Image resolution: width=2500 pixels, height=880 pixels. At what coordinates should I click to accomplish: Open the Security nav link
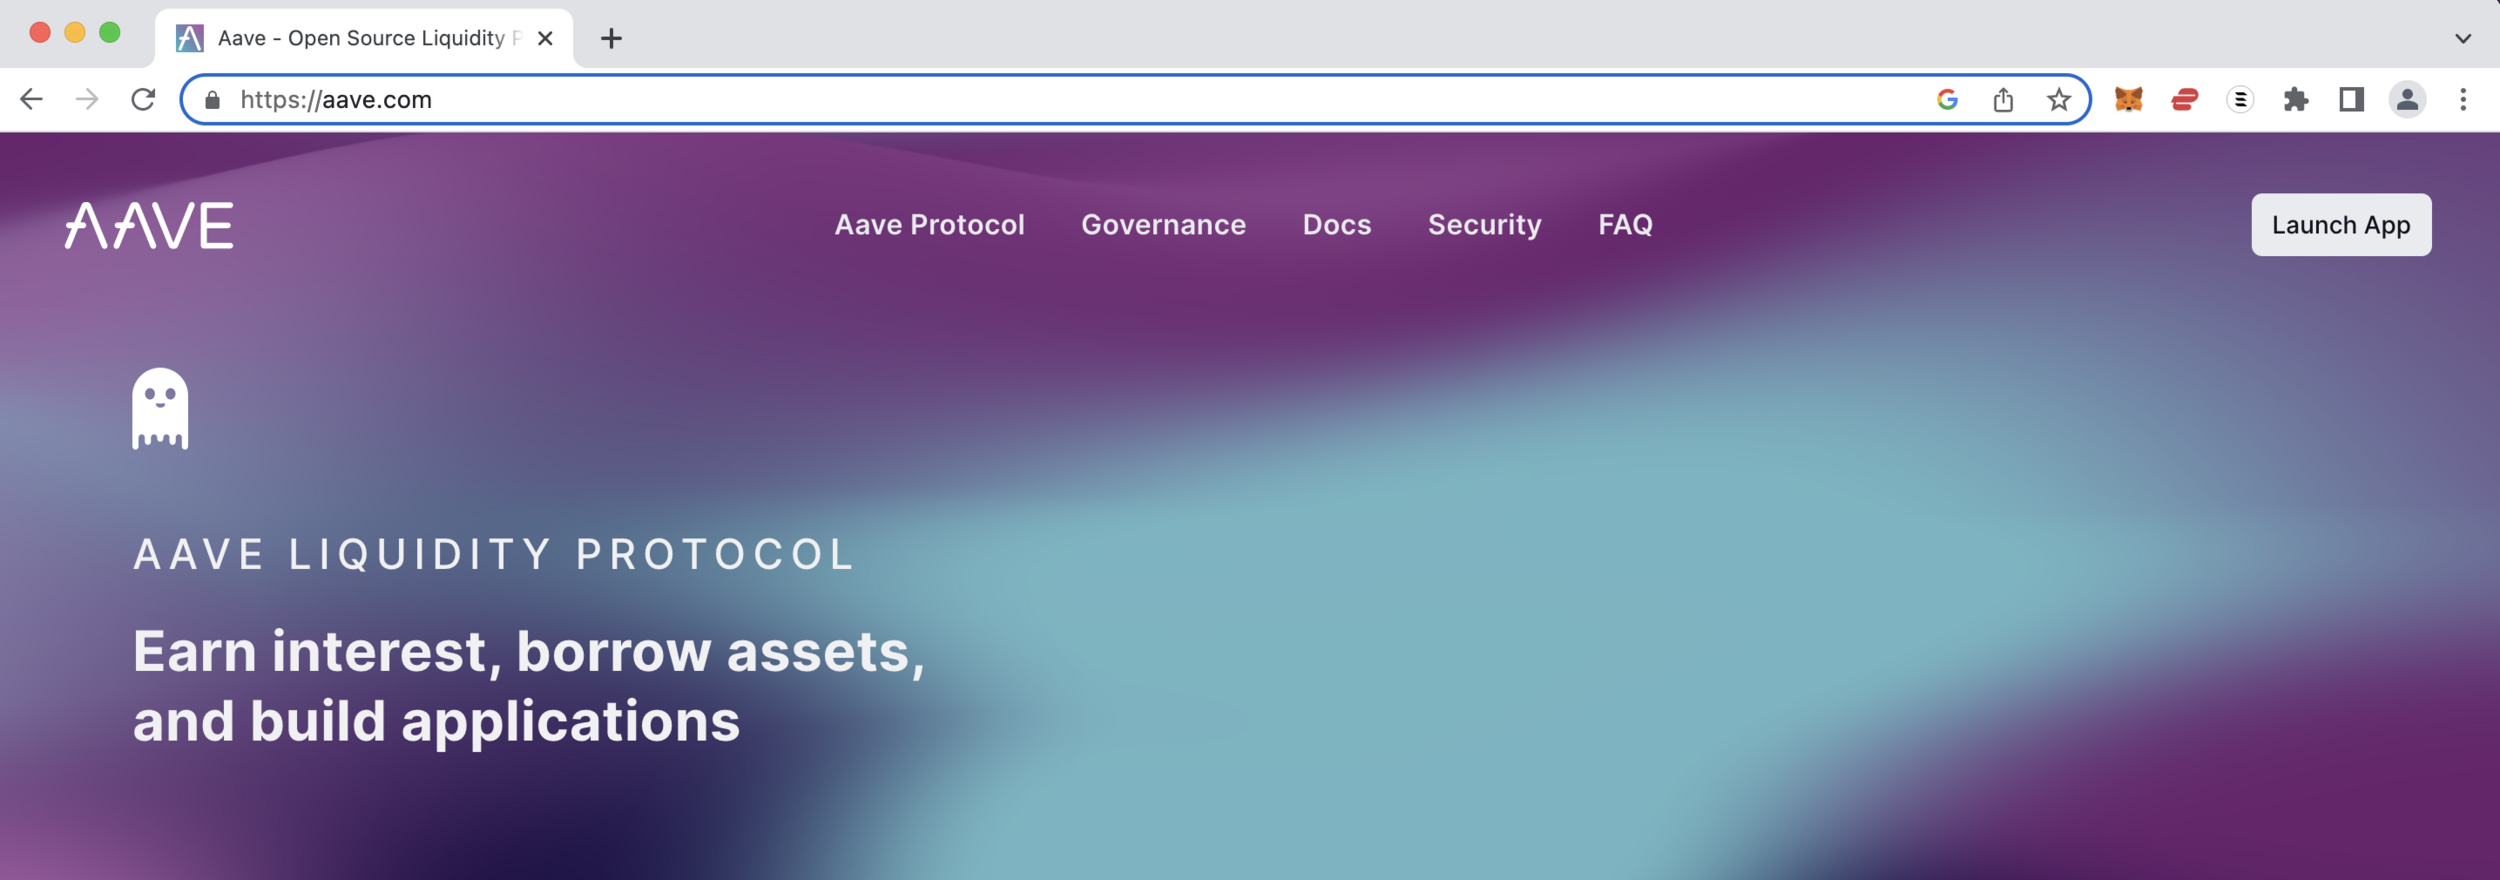coord(1485,225)
